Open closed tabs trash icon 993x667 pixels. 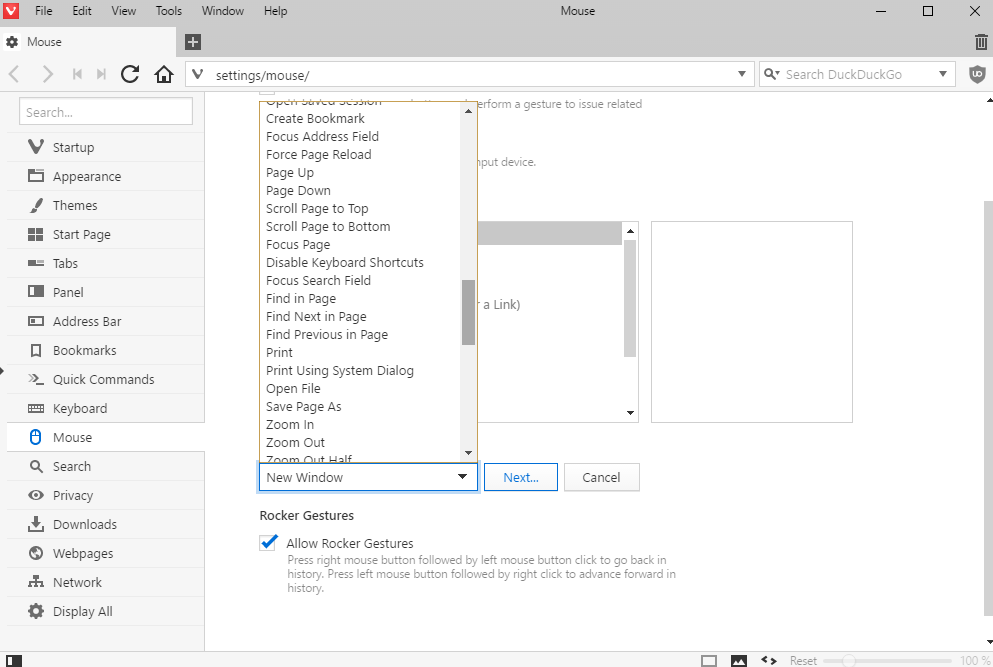981,42
